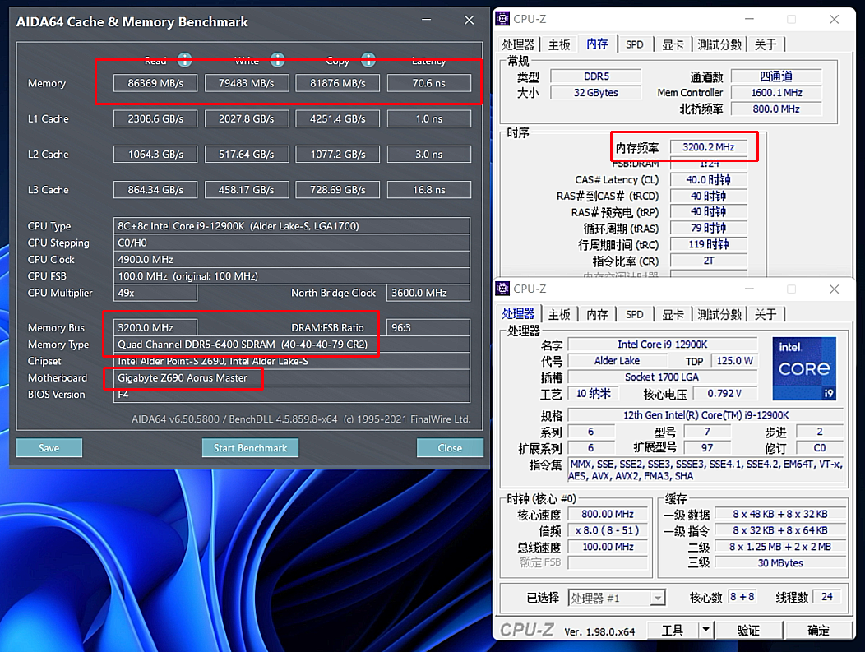The image size is (865, 652).
Task: Open the dropdown arrow next to 工具
Action: [x=707, y=630]
